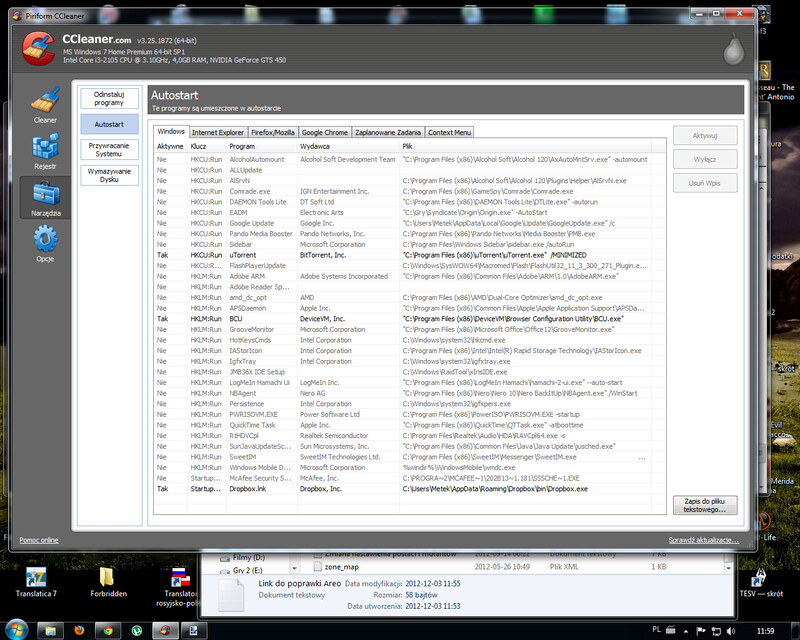Image resolution: width=800 pixels, height=640 pixels.
Task: Open the Pomoc online link
Action: pos(39,540)
